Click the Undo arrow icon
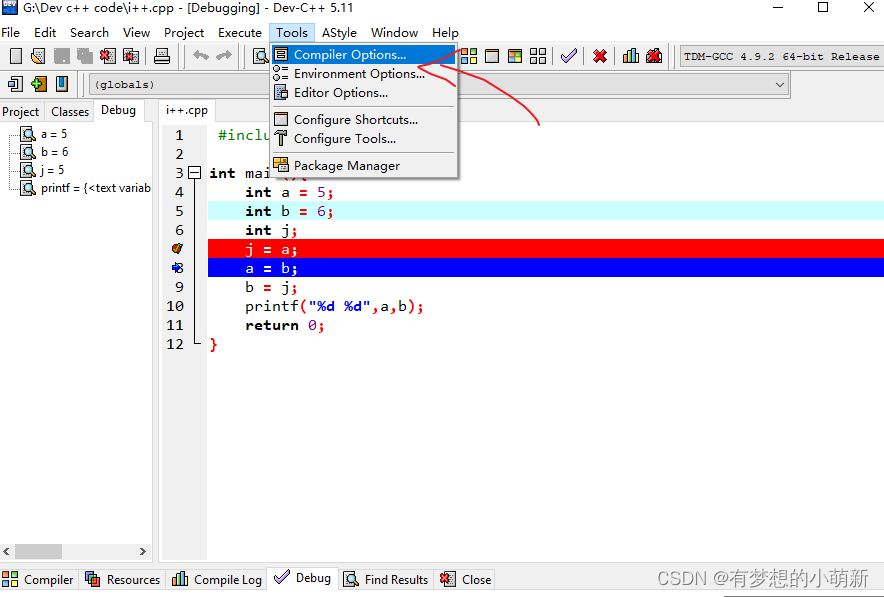 [201, 55]
